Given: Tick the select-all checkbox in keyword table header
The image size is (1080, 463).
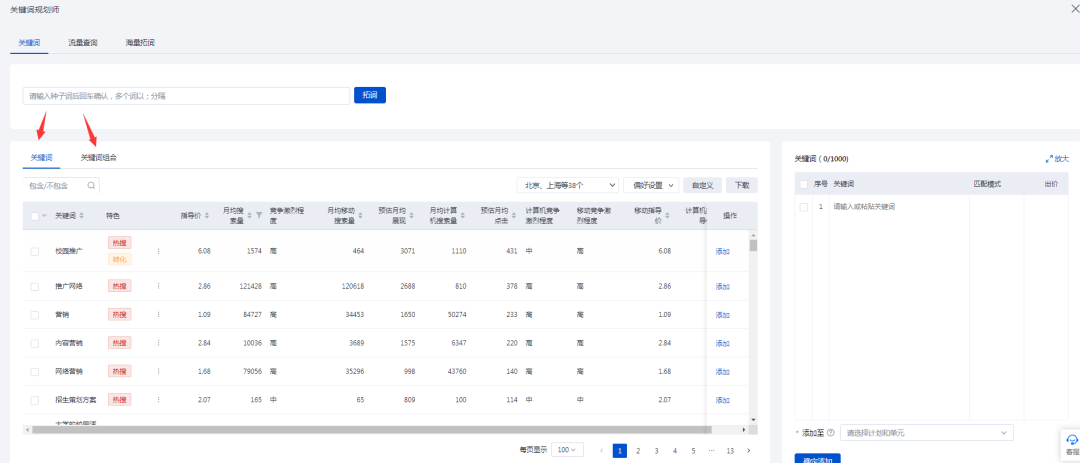Looking at the screenshot, I should point(35,215).
